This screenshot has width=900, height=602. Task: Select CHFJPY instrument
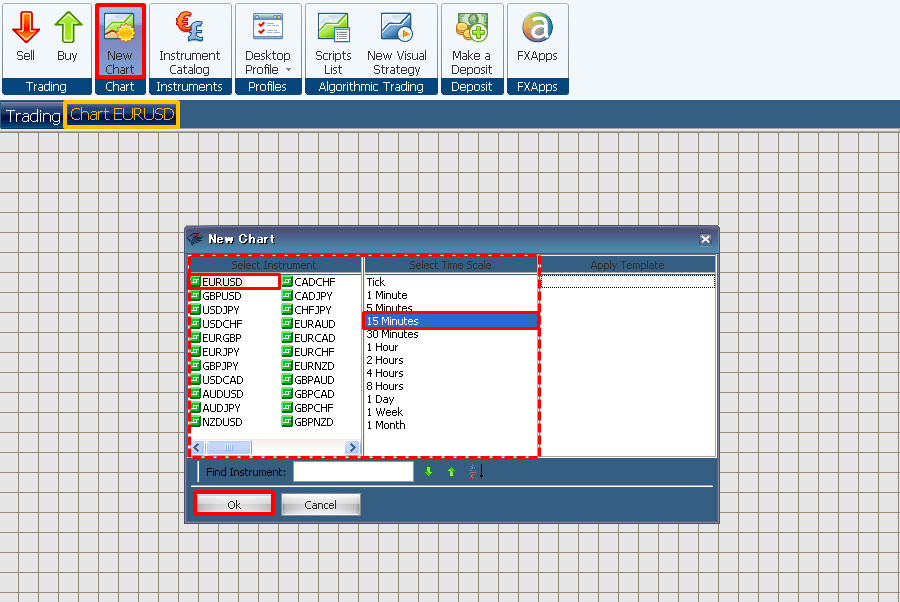307,310
